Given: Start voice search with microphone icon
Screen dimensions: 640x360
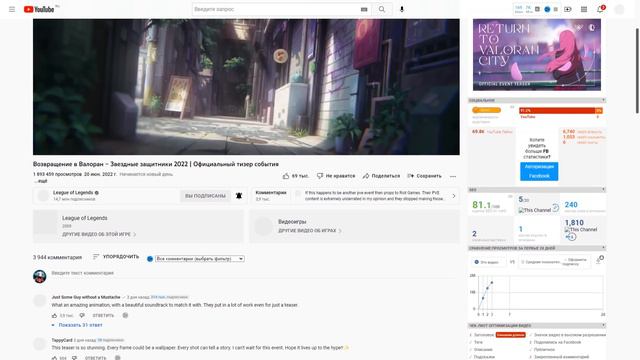Looking at the screenshot, I should 402,9.
